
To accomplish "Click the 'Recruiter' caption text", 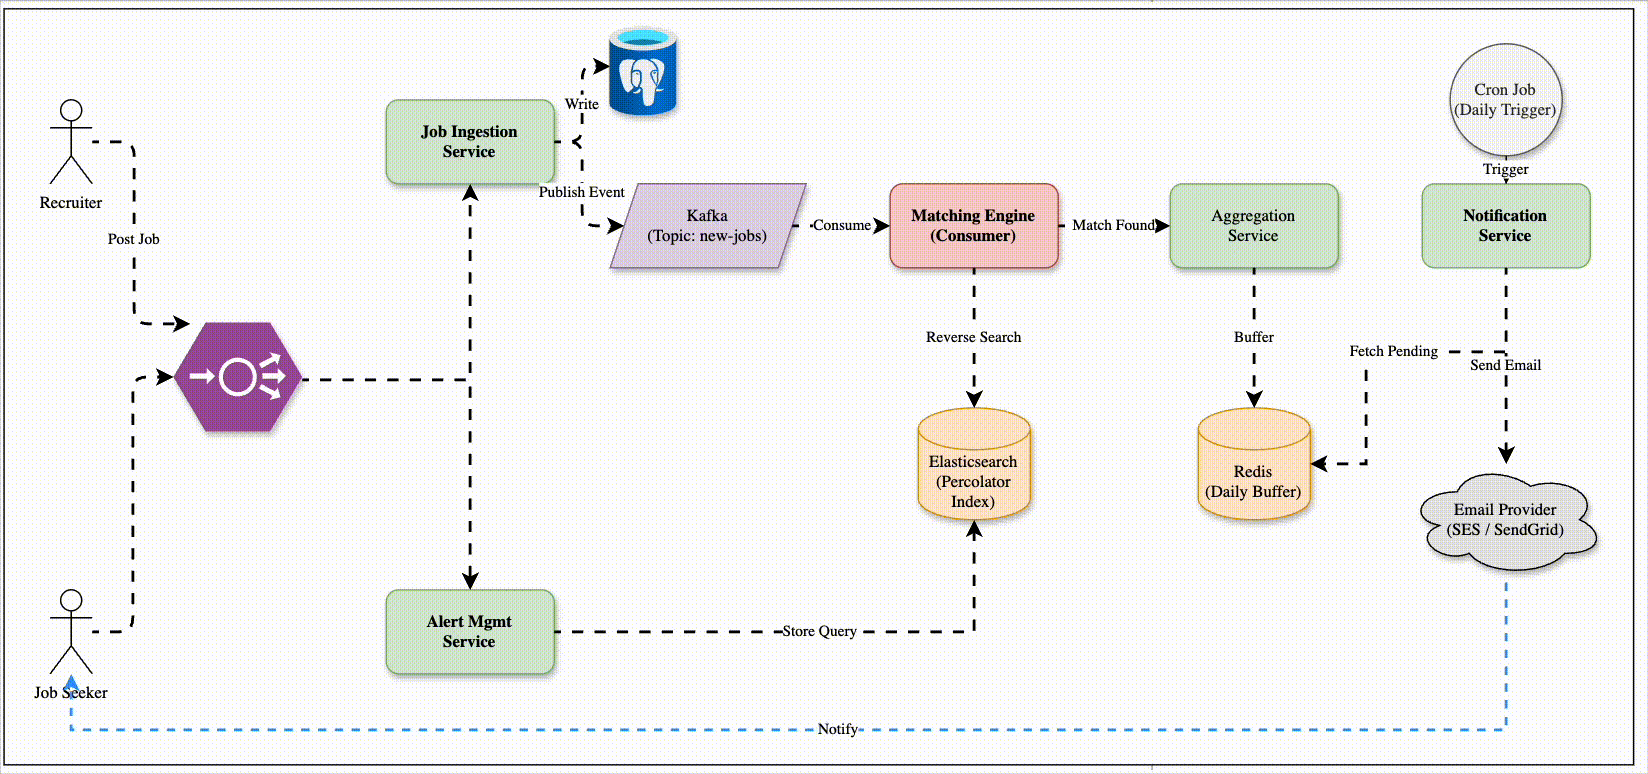I will pos(71,202).
